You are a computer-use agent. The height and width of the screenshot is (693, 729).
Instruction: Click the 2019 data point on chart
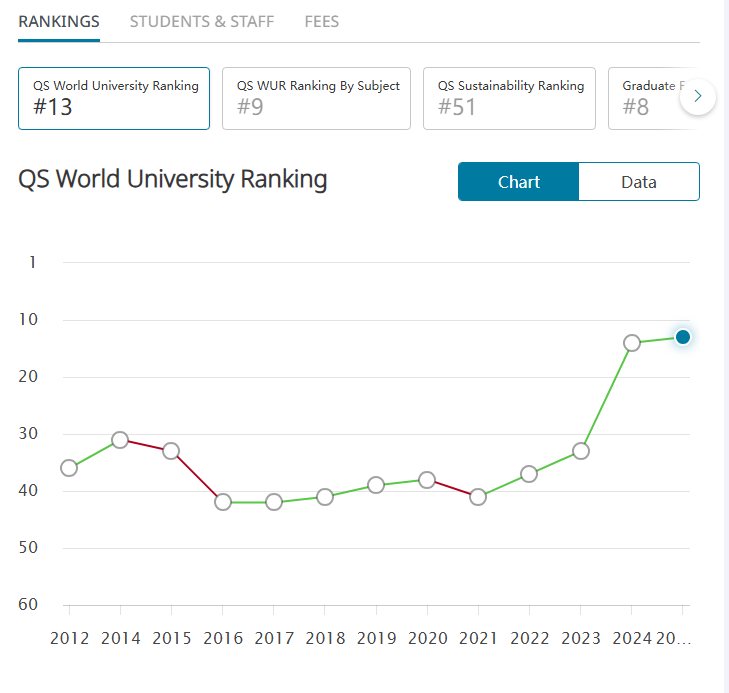click(376, 485)
